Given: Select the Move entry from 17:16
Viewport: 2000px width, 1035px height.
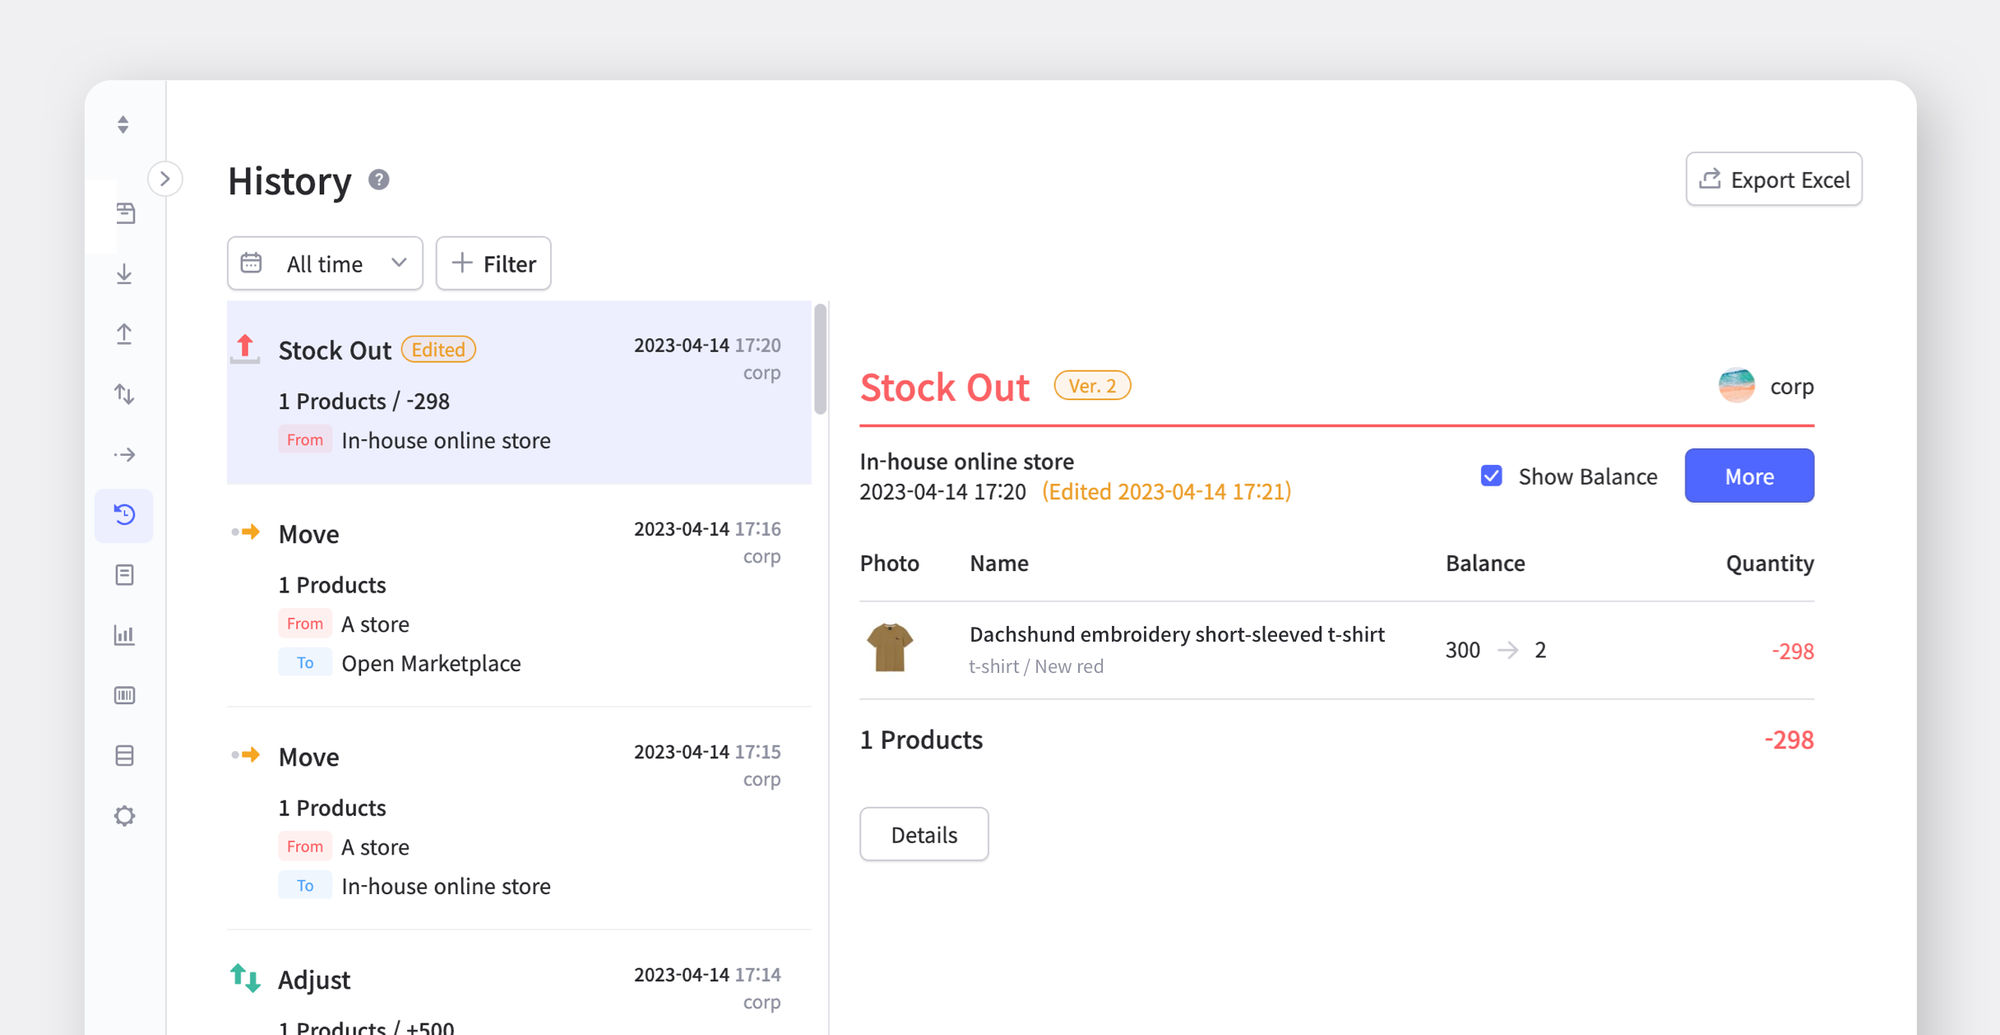Looking at the screenshot, I should (519, 597).
